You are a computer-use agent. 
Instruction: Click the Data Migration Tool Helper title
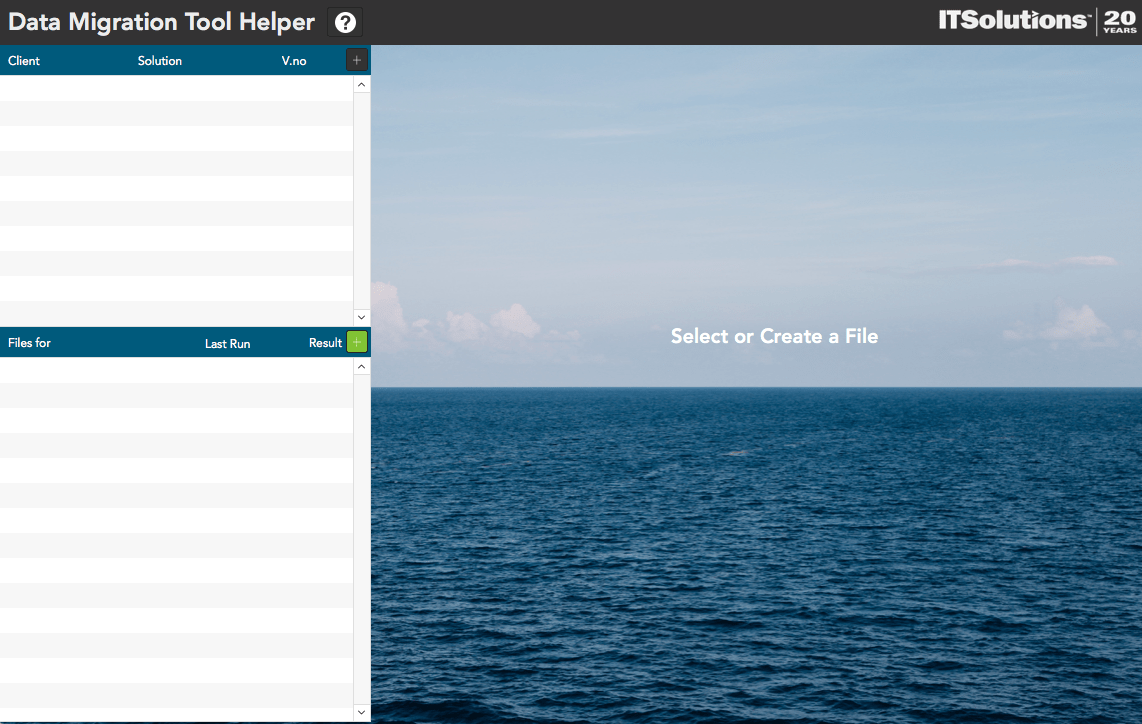[x=161, y=23]
